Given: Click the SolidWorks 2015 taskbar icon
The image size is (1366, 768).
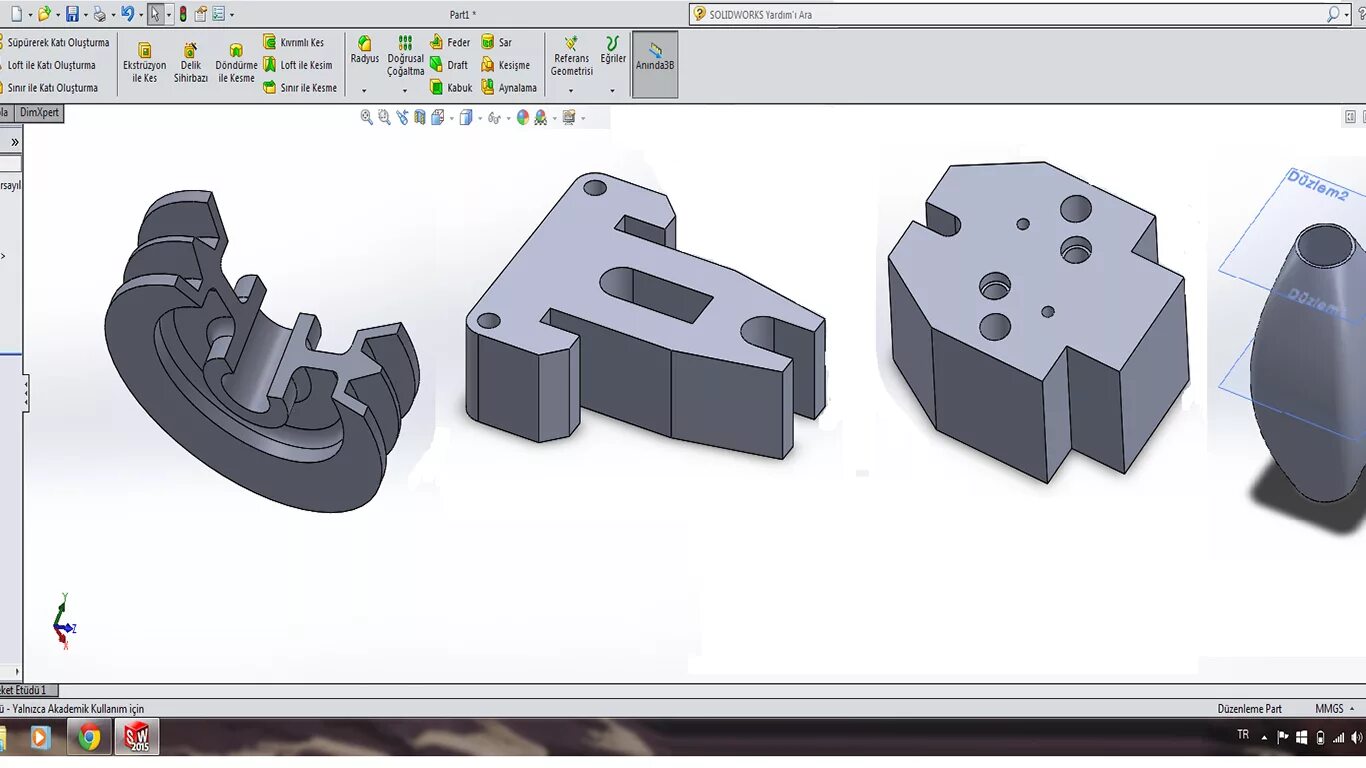Looking at the screenshot, I should click(136, 738).
